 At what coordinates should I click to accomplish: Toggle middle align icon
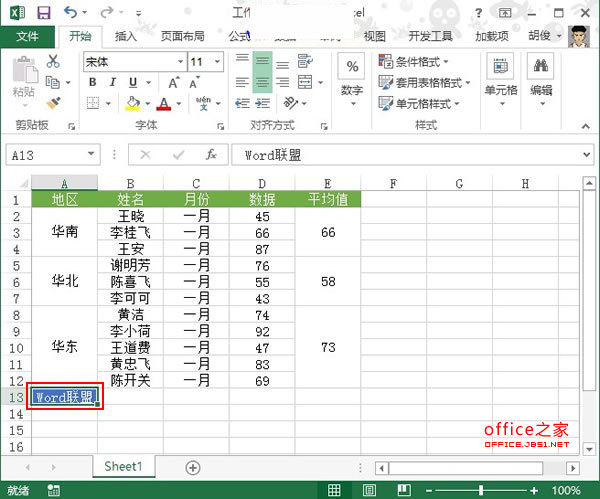262,60
